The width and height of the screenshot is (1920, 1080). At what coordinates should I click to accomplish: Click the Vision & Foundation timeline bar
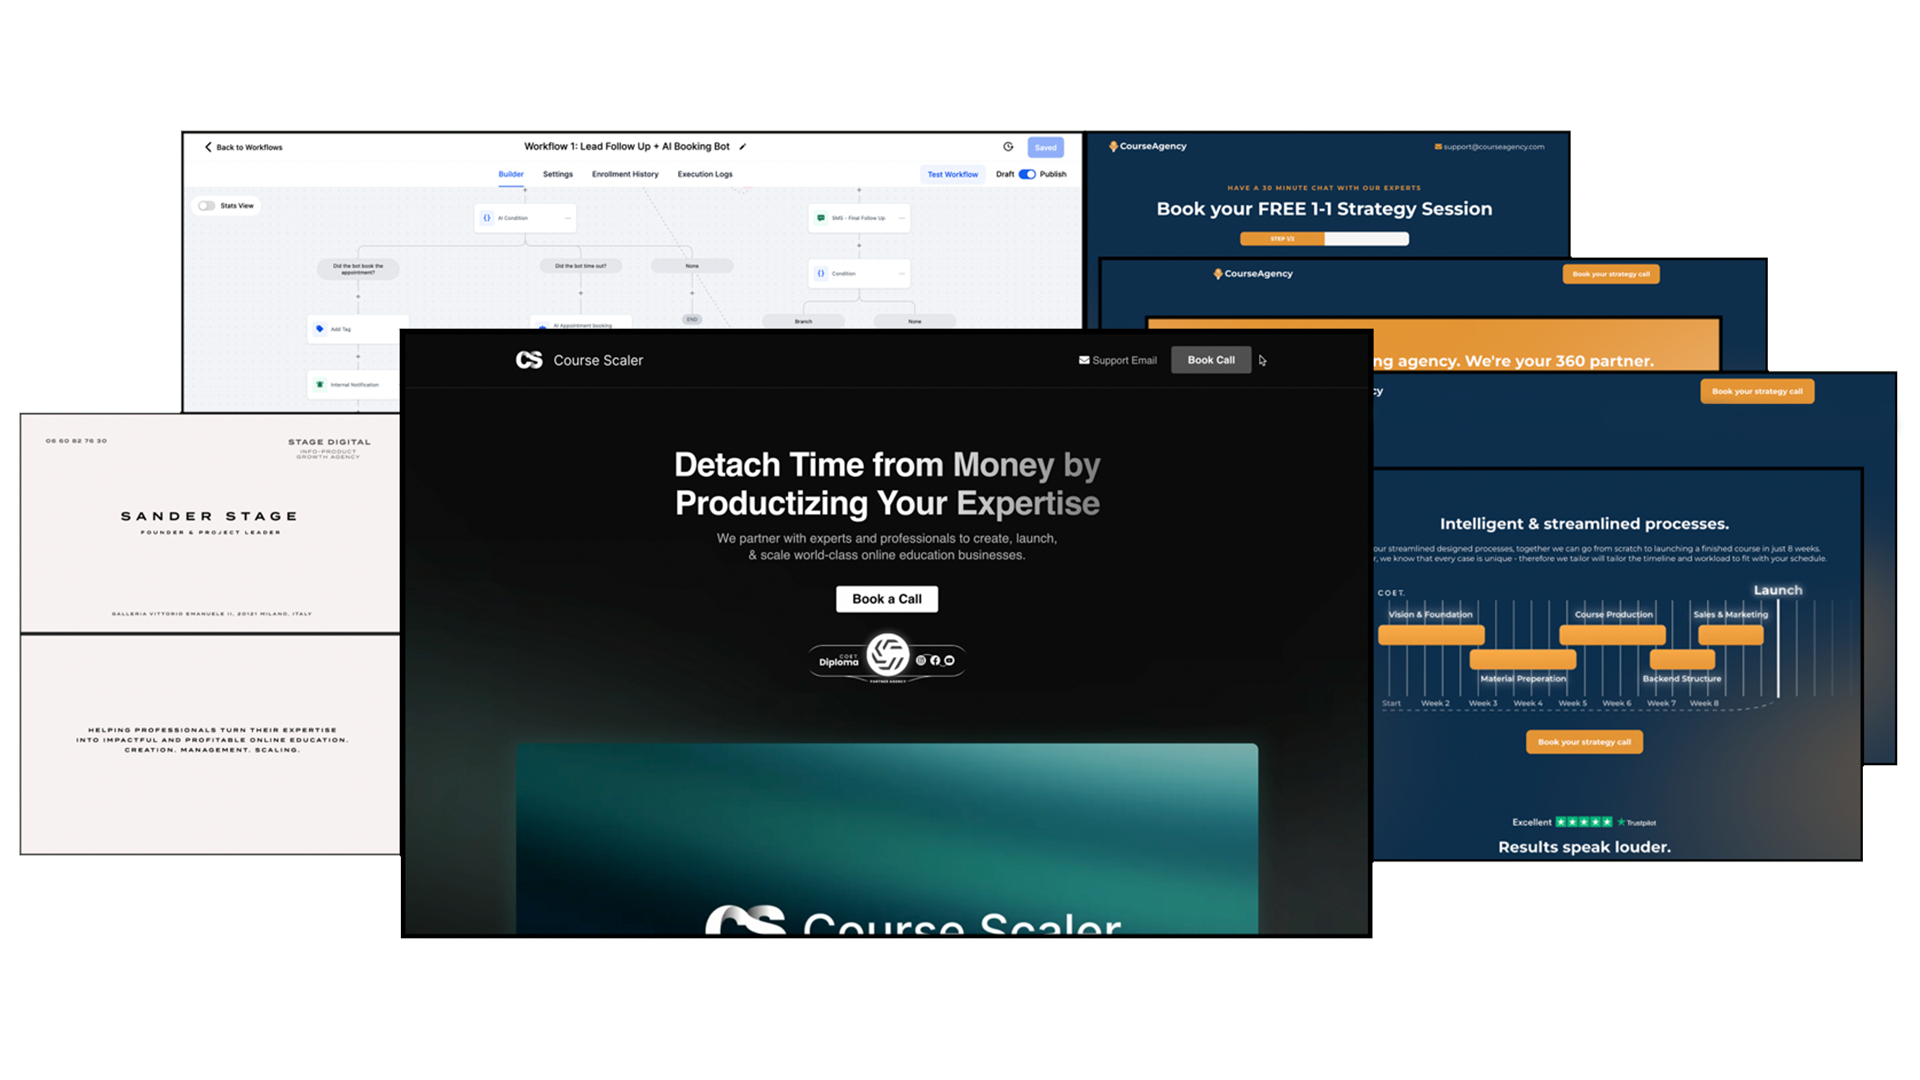[x=1431, y=635]
